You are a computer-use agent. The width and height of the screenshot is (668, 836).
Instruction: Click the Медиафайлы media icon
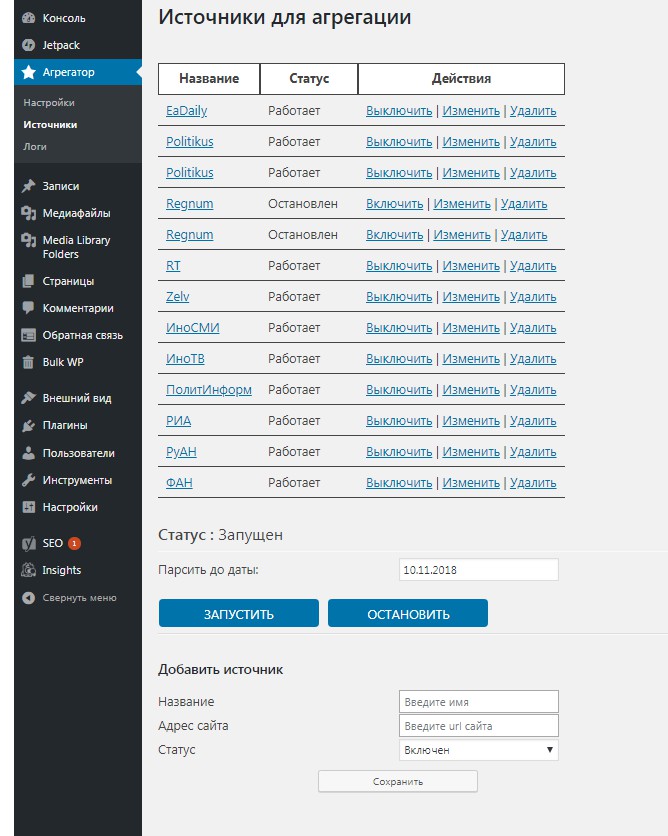(28, 213)
